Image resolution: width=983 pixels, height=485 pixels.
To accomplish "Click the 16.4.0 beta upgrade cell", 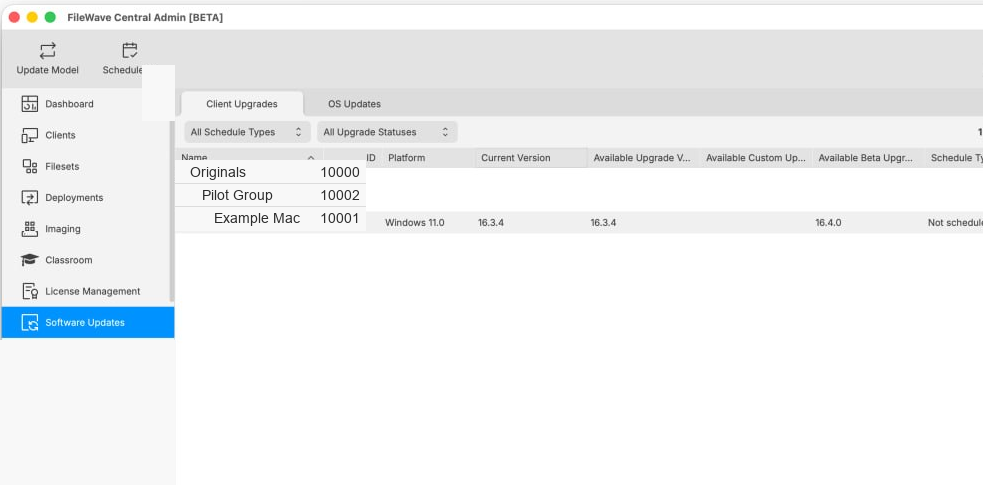I will pos(828,222).
